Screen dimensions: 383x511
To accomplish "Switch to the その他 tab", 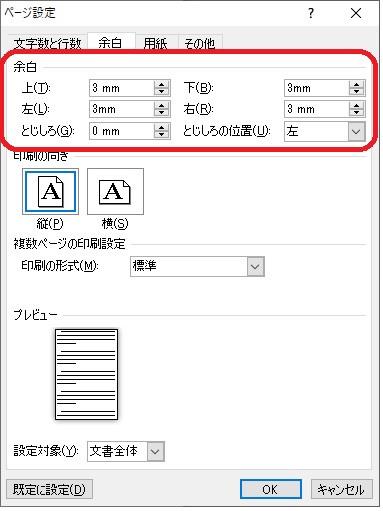I will pyautogui.click(x=199, y=43).
